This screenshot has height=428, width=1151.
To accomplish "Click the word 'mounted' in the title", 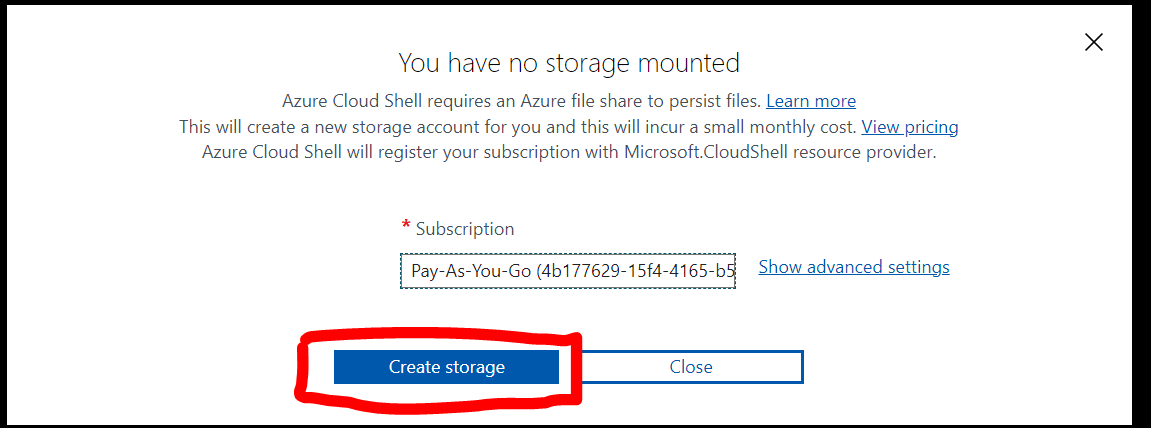I will click(x=690, y=63).
